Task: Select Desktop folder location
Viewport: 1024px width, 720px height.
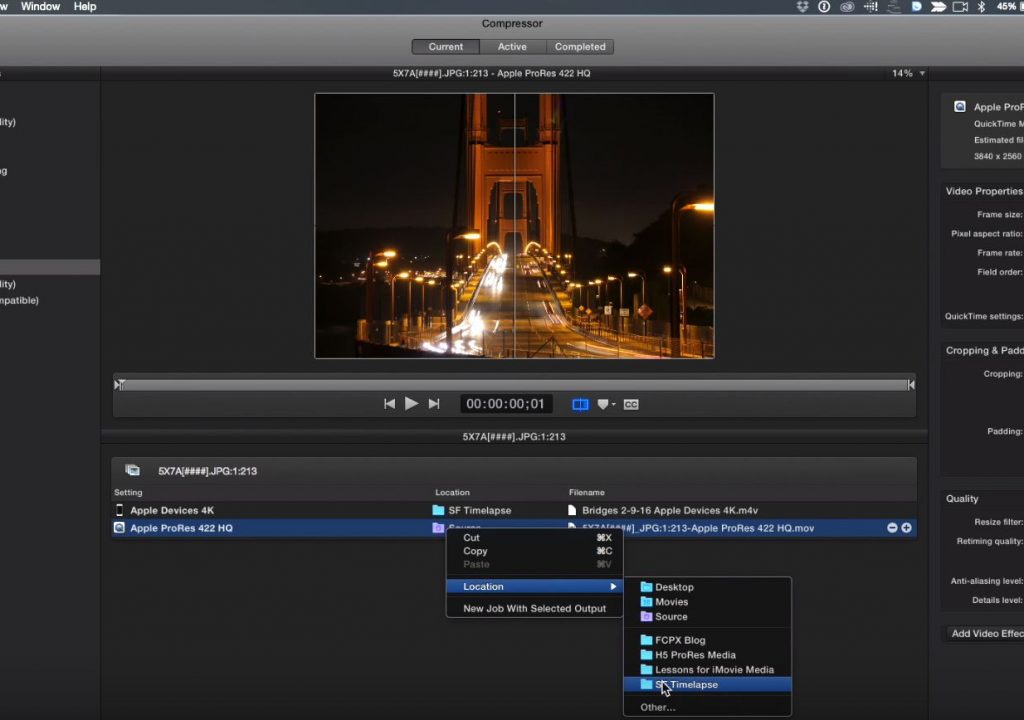Action: pyautogui.click(x=707, y=587)
